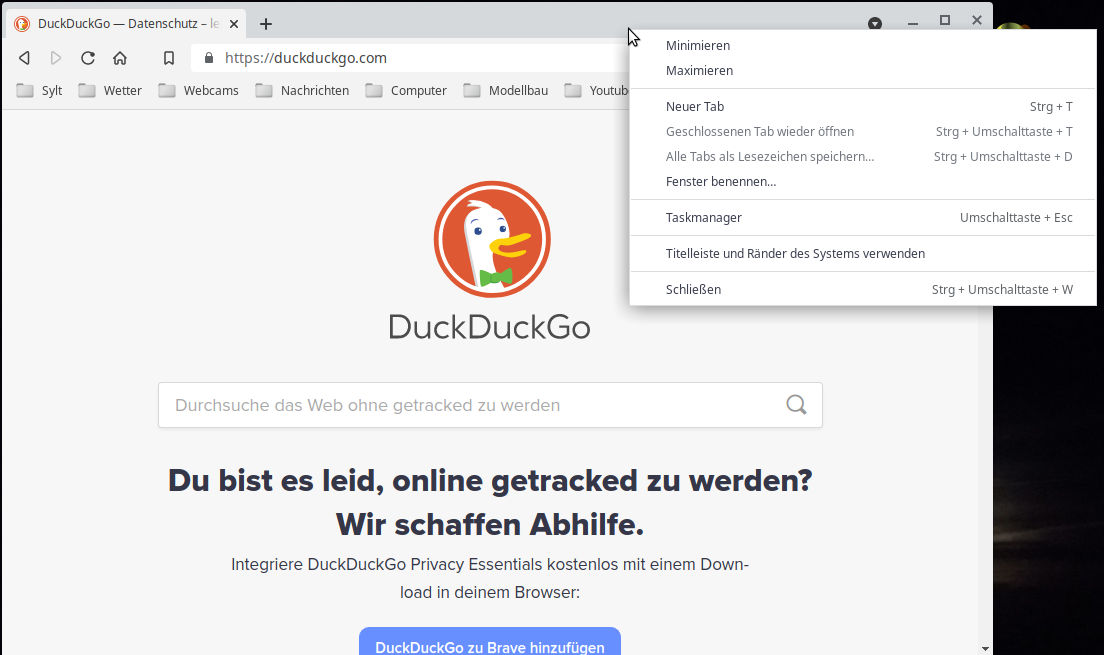This screenshot has height=655, width=1104.
Task: Open the home page icon
Action: 120,58
